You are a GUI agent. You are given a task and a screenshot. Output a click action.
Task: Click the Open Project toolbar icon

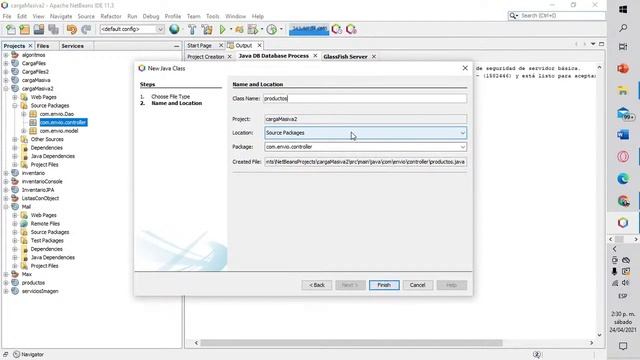click(39, 29)
